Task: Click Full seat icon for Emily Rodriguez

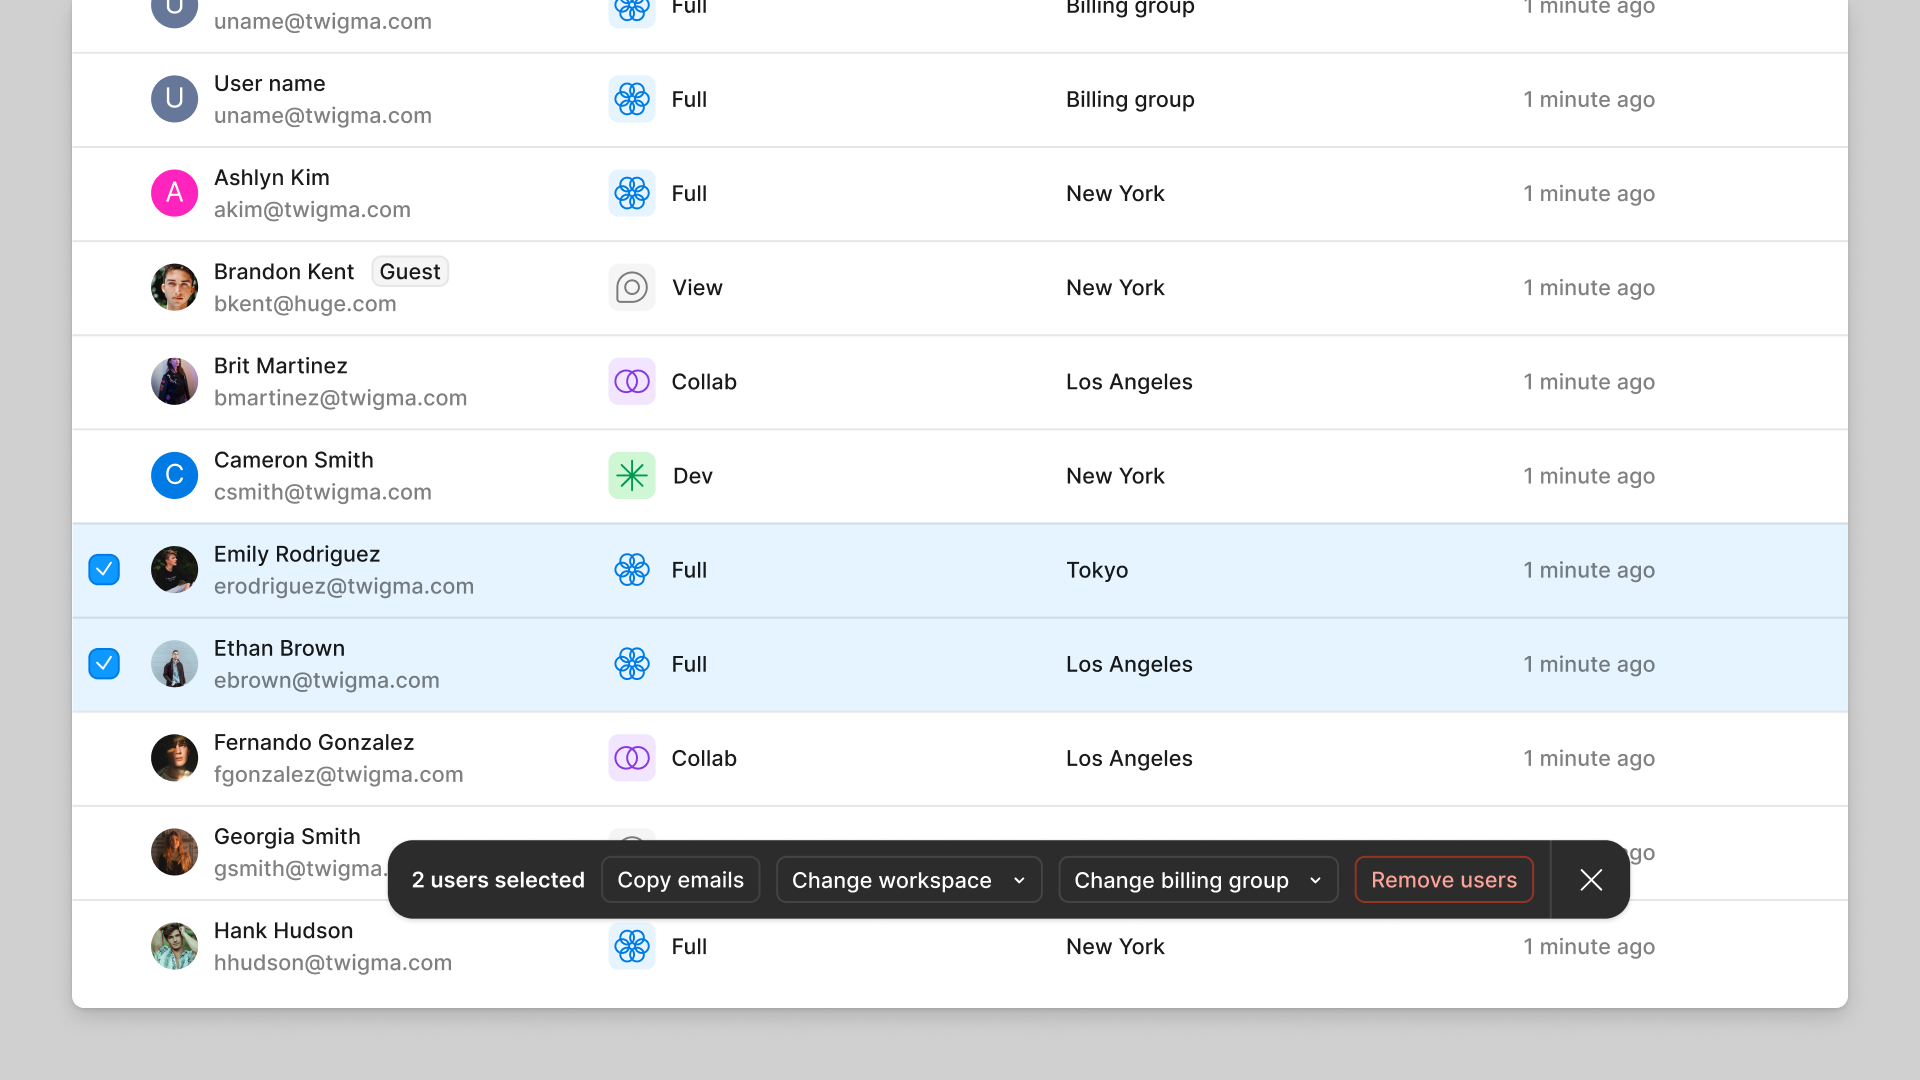Action: click(632, 570)
